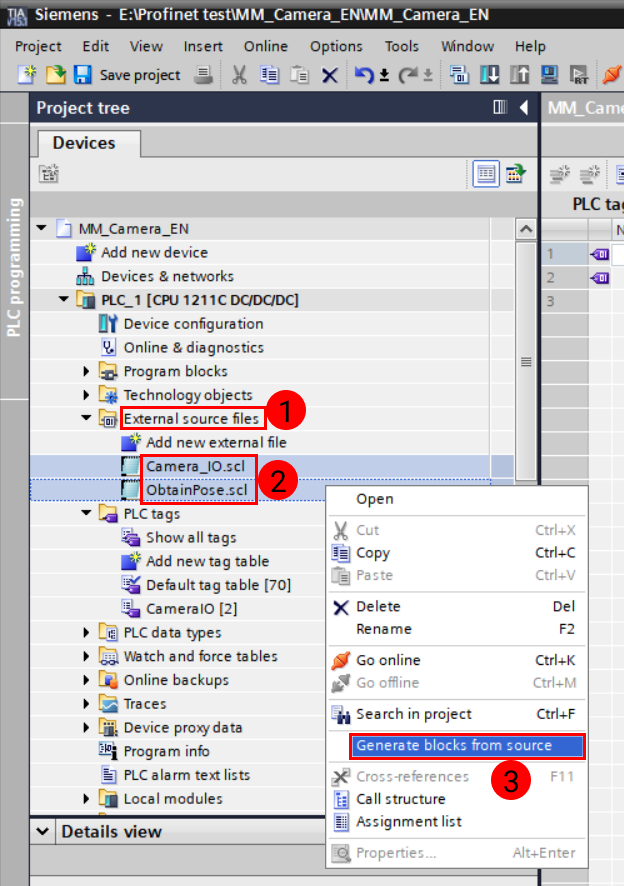The height and width of the screenshot is (886, 624).
Task: Choose Copy in context menu
Action: (457, 553)
